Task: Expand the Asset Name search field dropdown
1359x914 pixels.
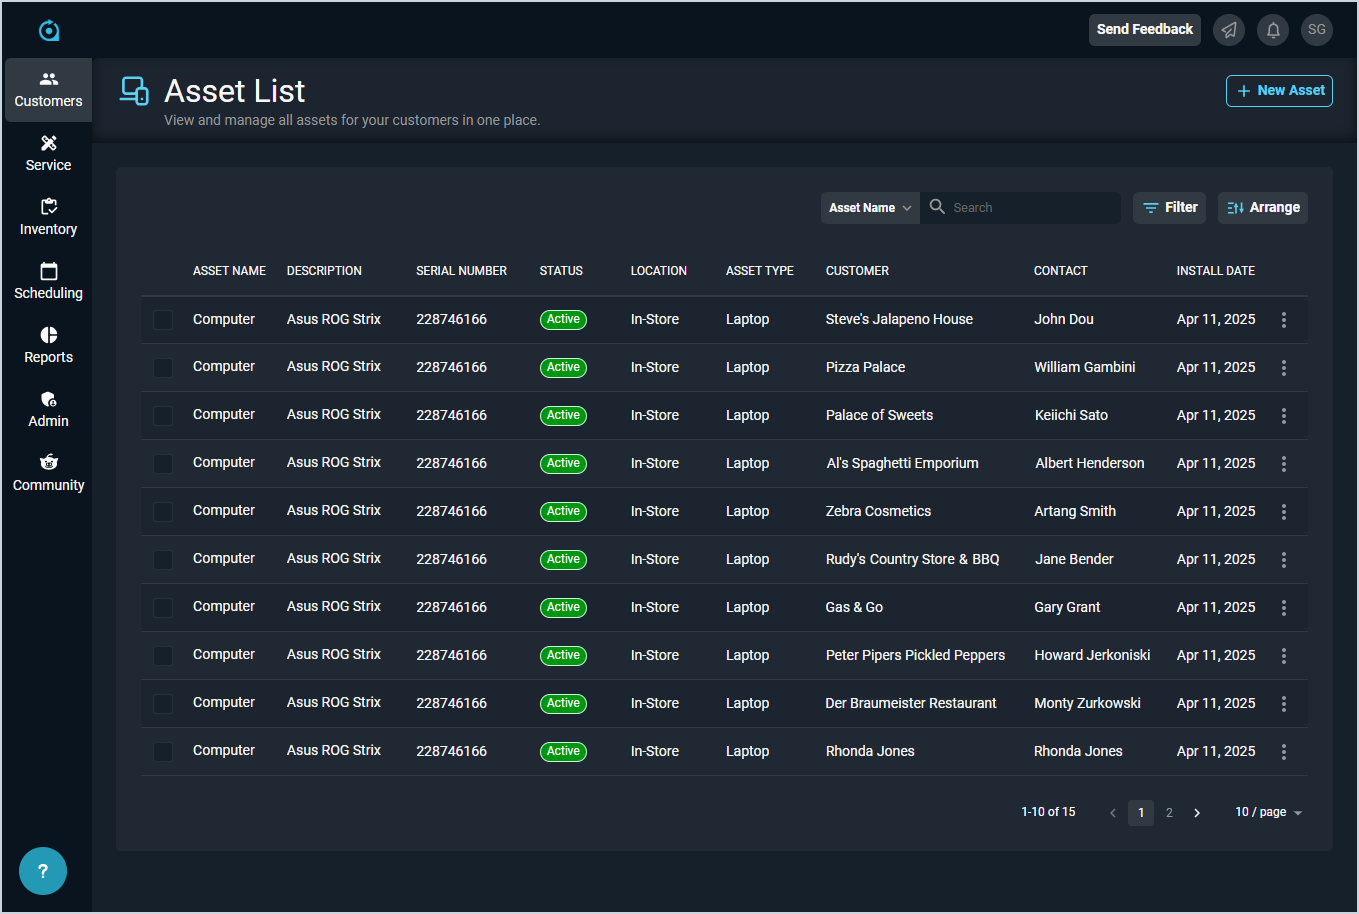Action: click(x=870, y=208)
